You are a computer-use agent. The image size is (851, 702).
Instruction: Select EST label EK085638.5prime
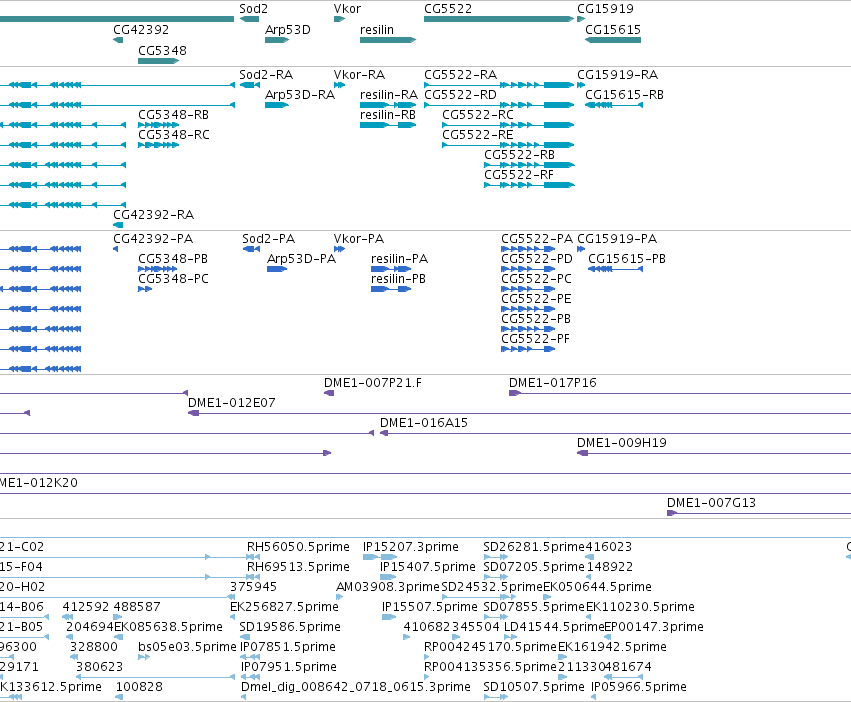169,627
